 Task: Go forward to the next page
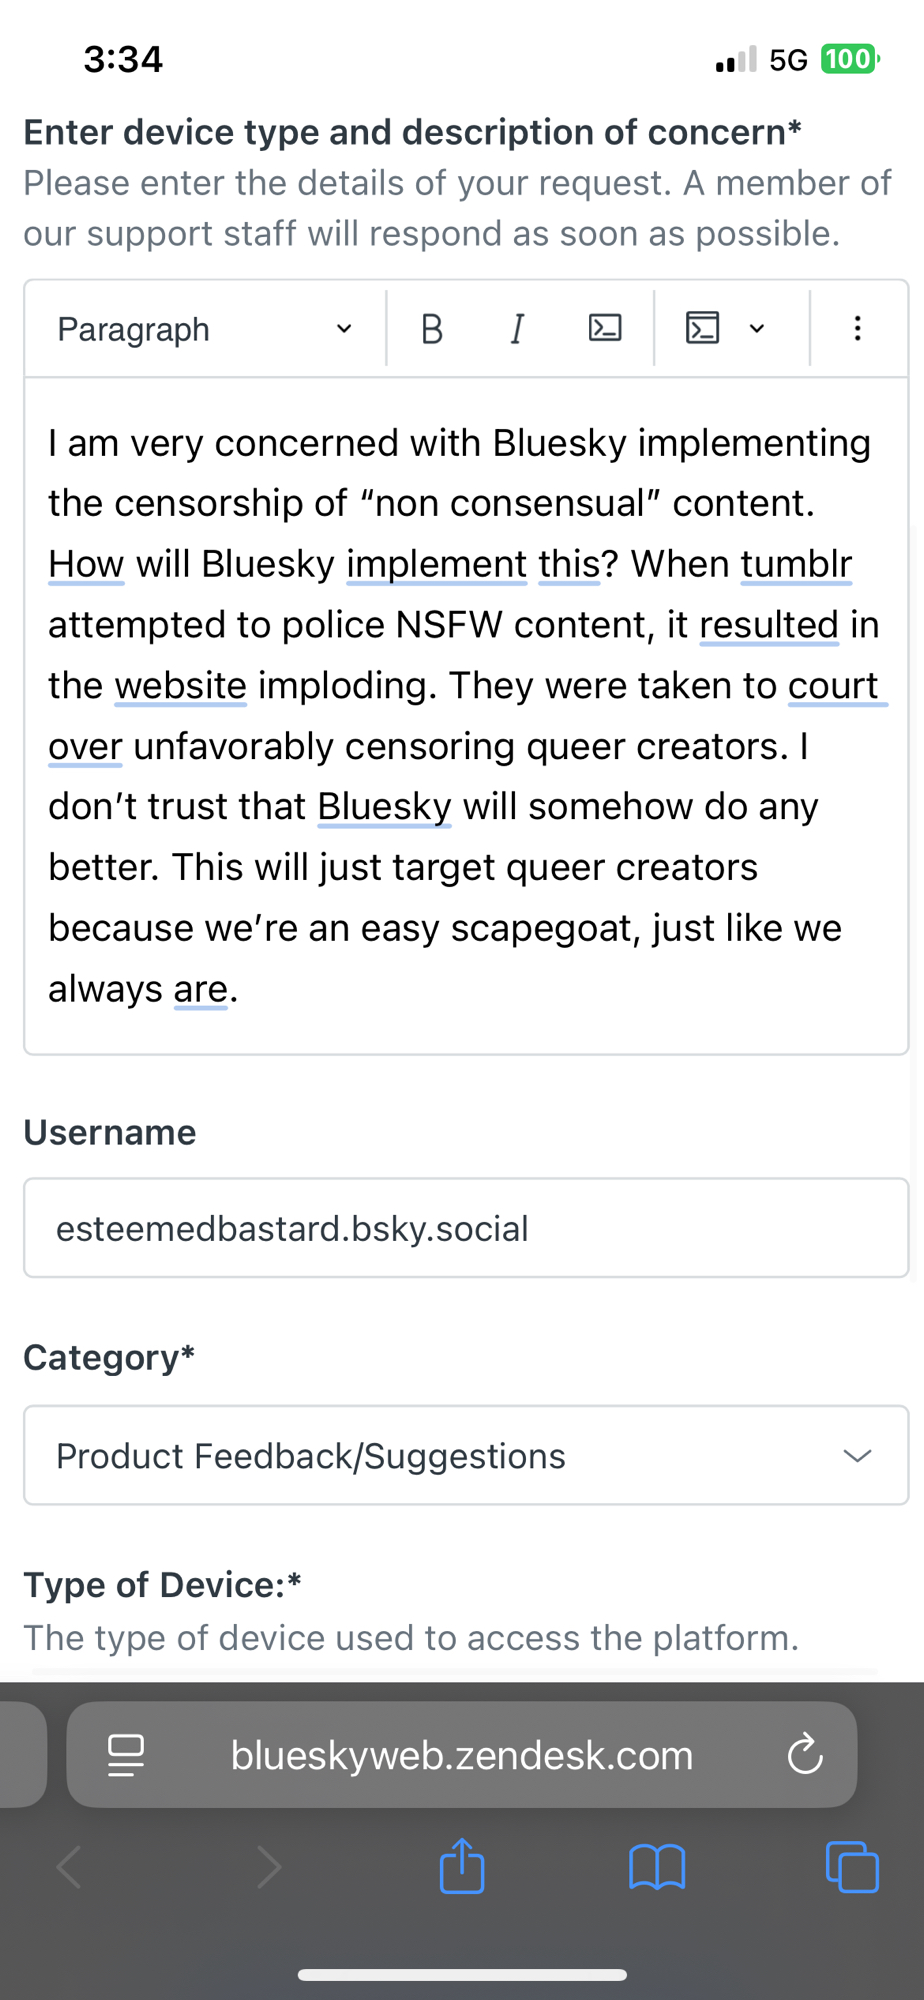pos(268,1866)
